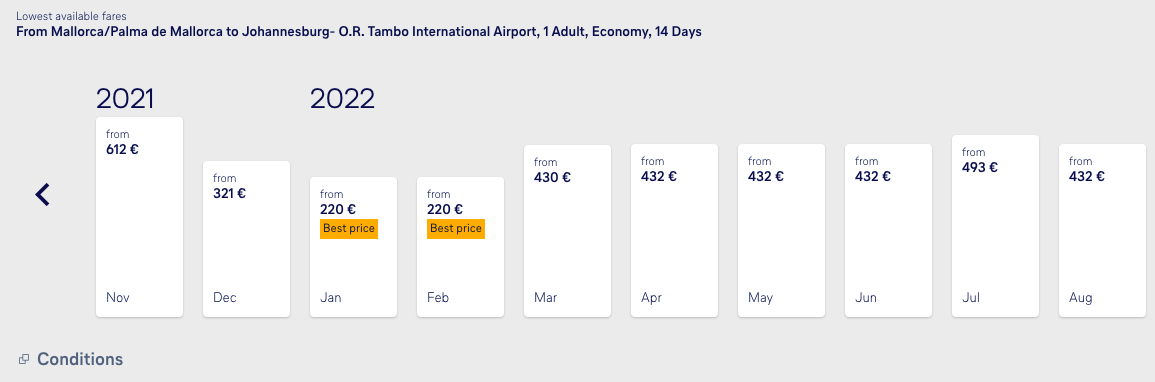Click the Best price badge in February

pos(456,229)
